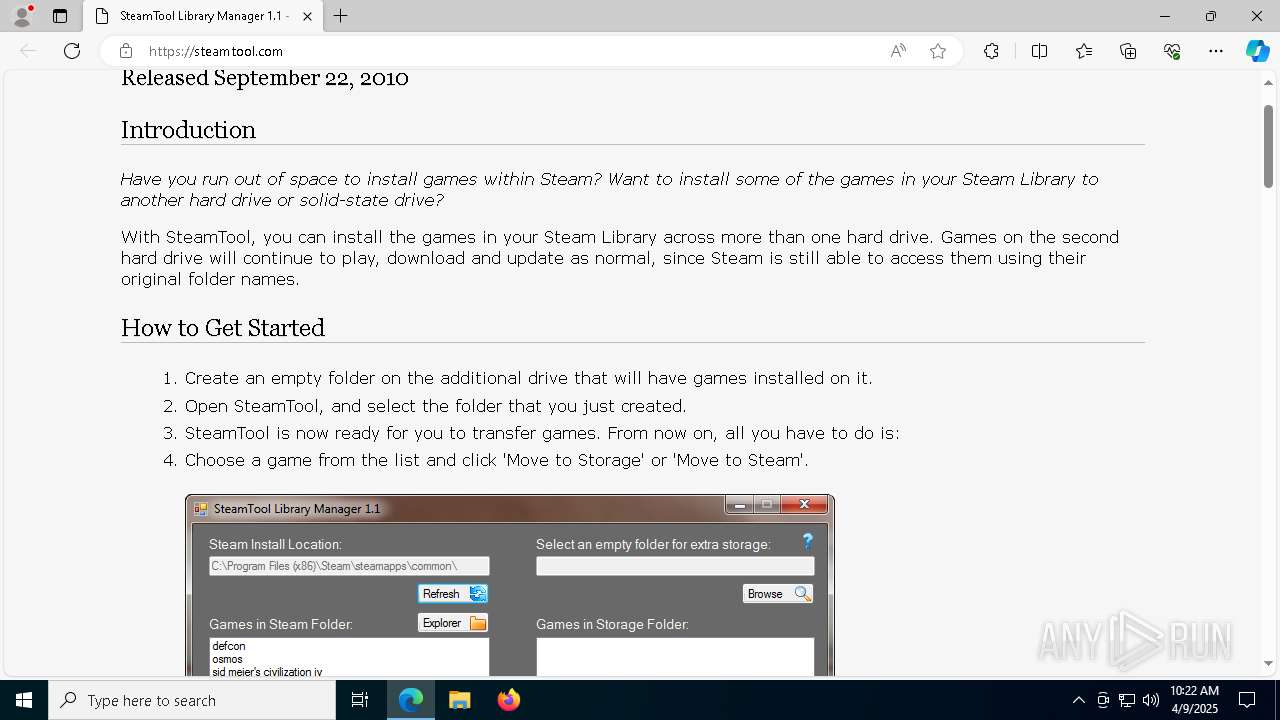1280x720 pixels.
Task: Open the browser profile icon
Action: pyautogui.click(x=22, y=16)
